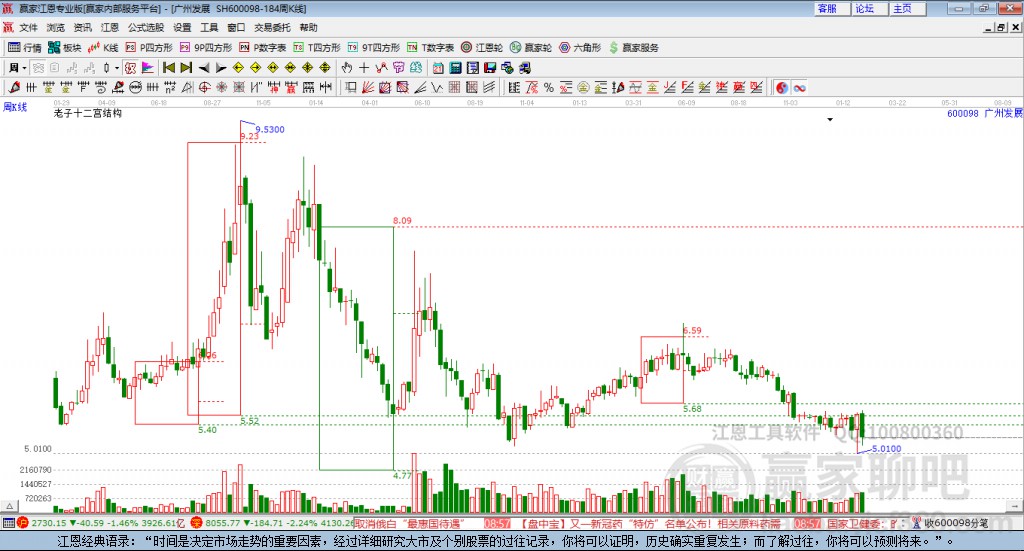Click the circular target crosshair icon

pos(204,87)
